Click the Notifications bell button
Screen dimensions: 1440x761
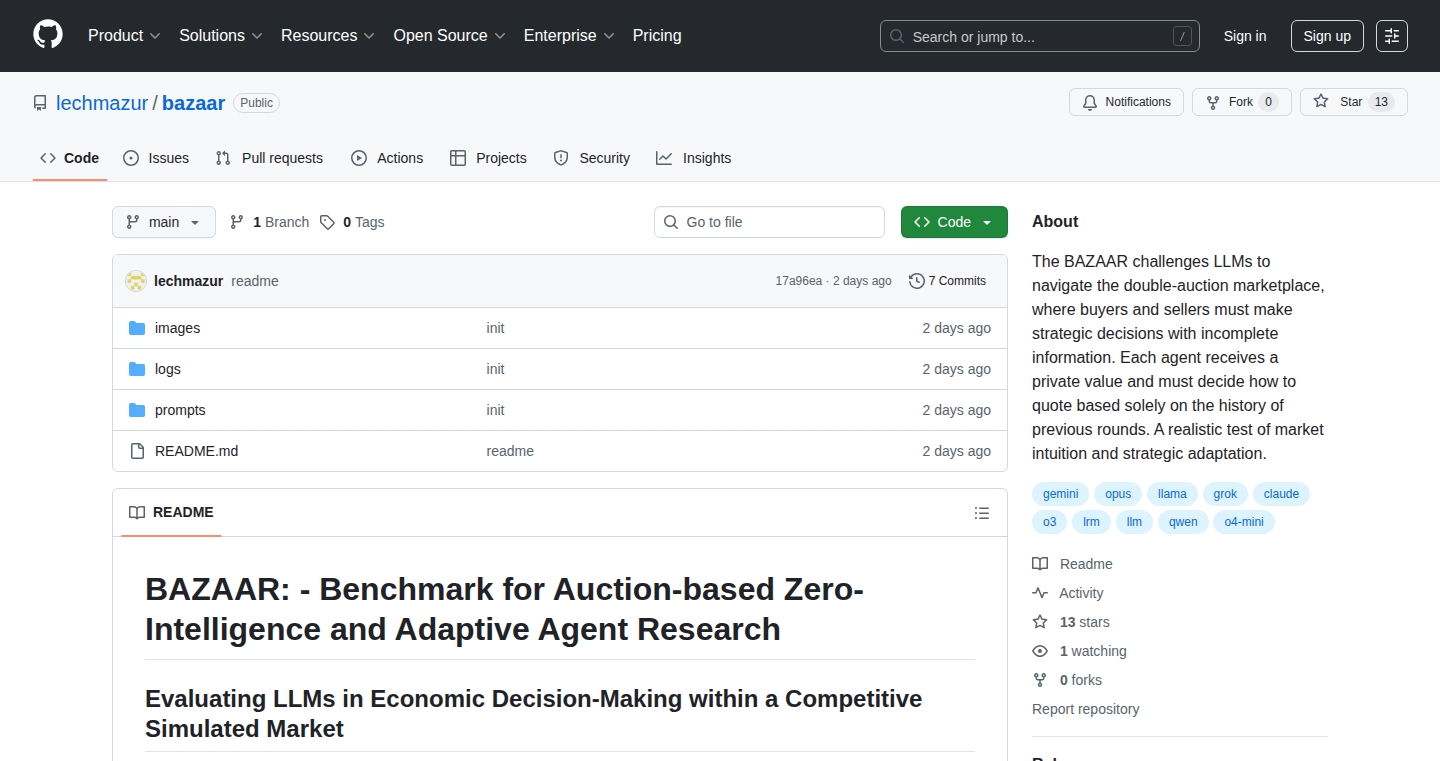pyautogui.click(x=1126, y=102)
